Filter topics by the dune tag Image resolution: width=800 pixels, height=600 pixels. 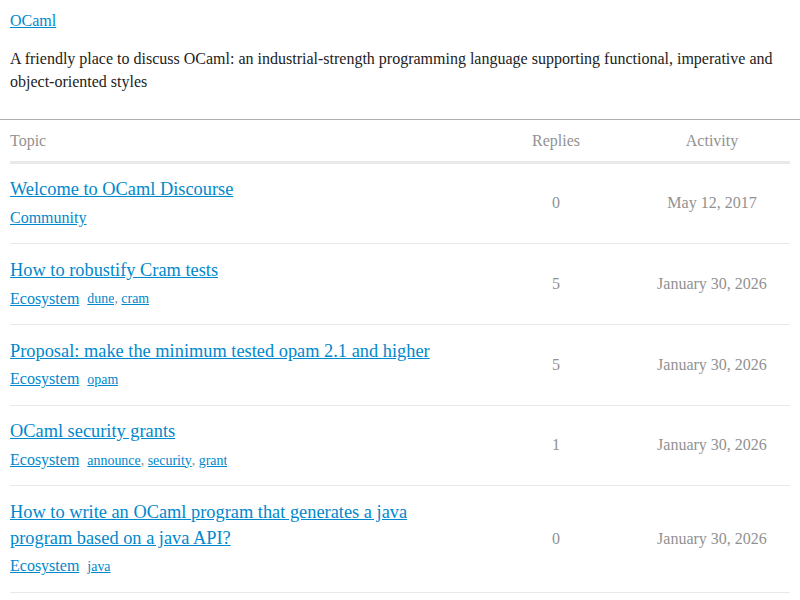pyautogui.click(x=100, y=299)
